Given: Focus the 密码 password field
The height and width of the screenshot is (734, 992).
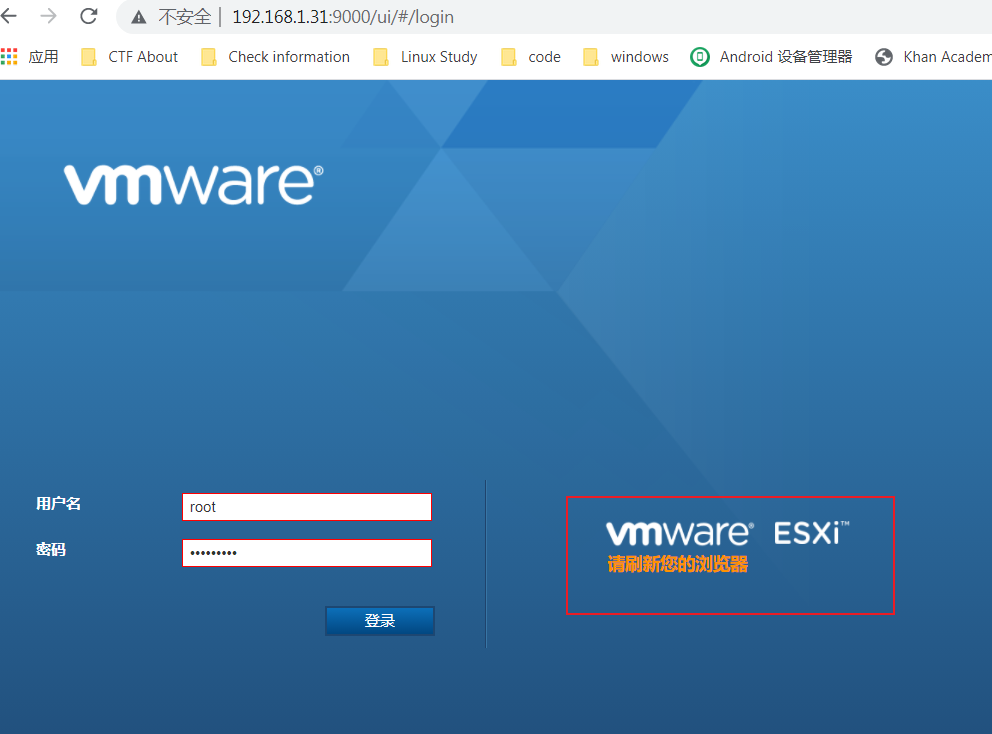Looking at the screenshot, I should (306, 553).
